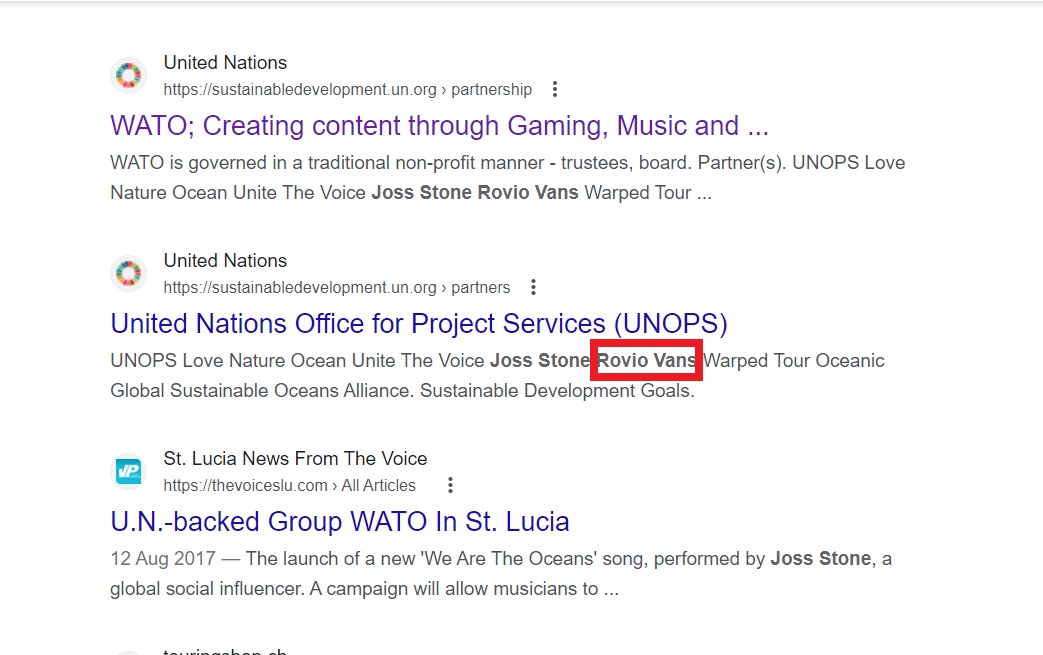Click the United Nations site name above the WATO result
This screenshot has height=655, width=1043.
[225, 63]
